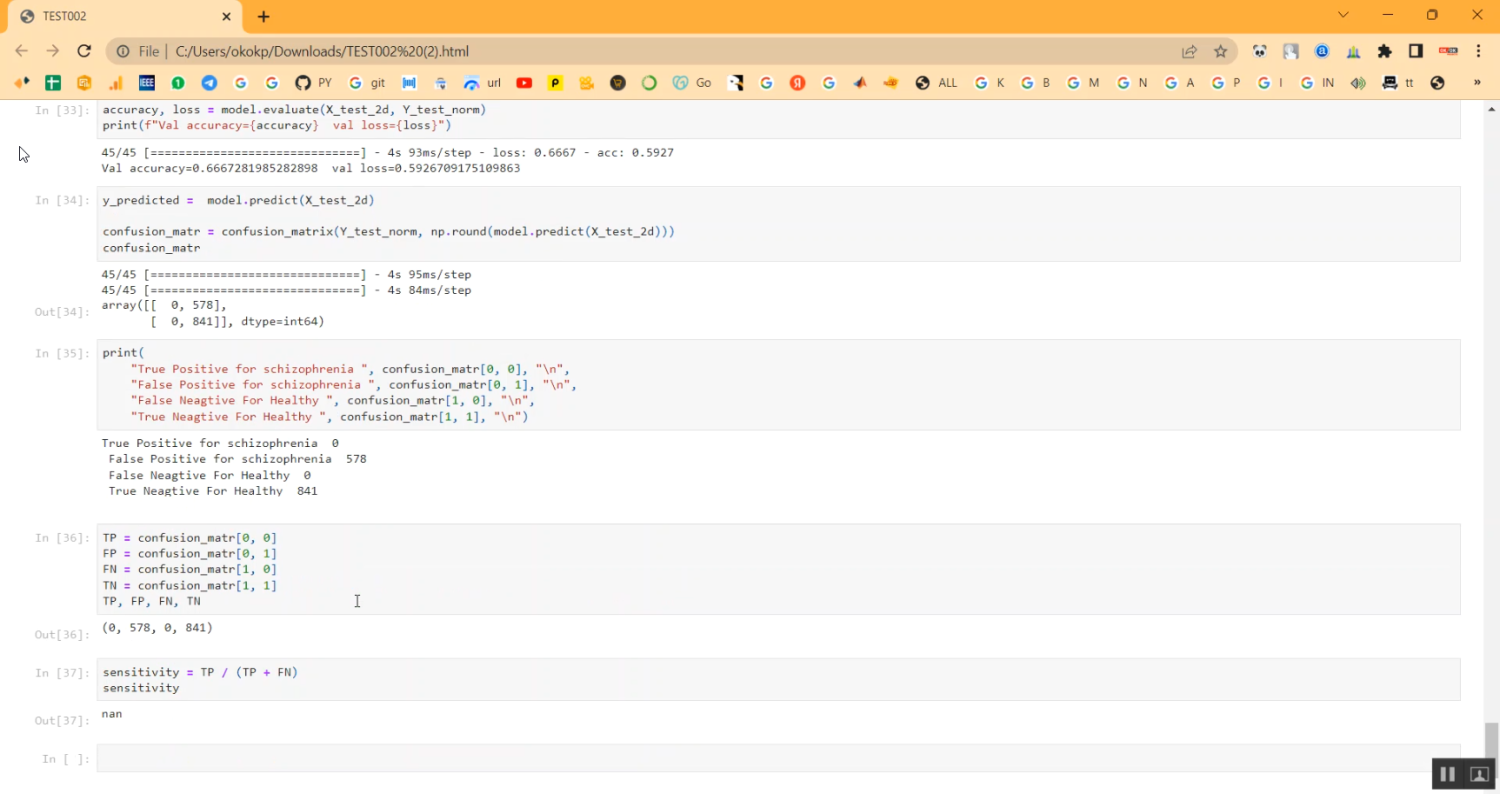Open the MATLAB bookmark icon
The height and width of the screenshot is (794, 1500).
[x=859, y=83]
